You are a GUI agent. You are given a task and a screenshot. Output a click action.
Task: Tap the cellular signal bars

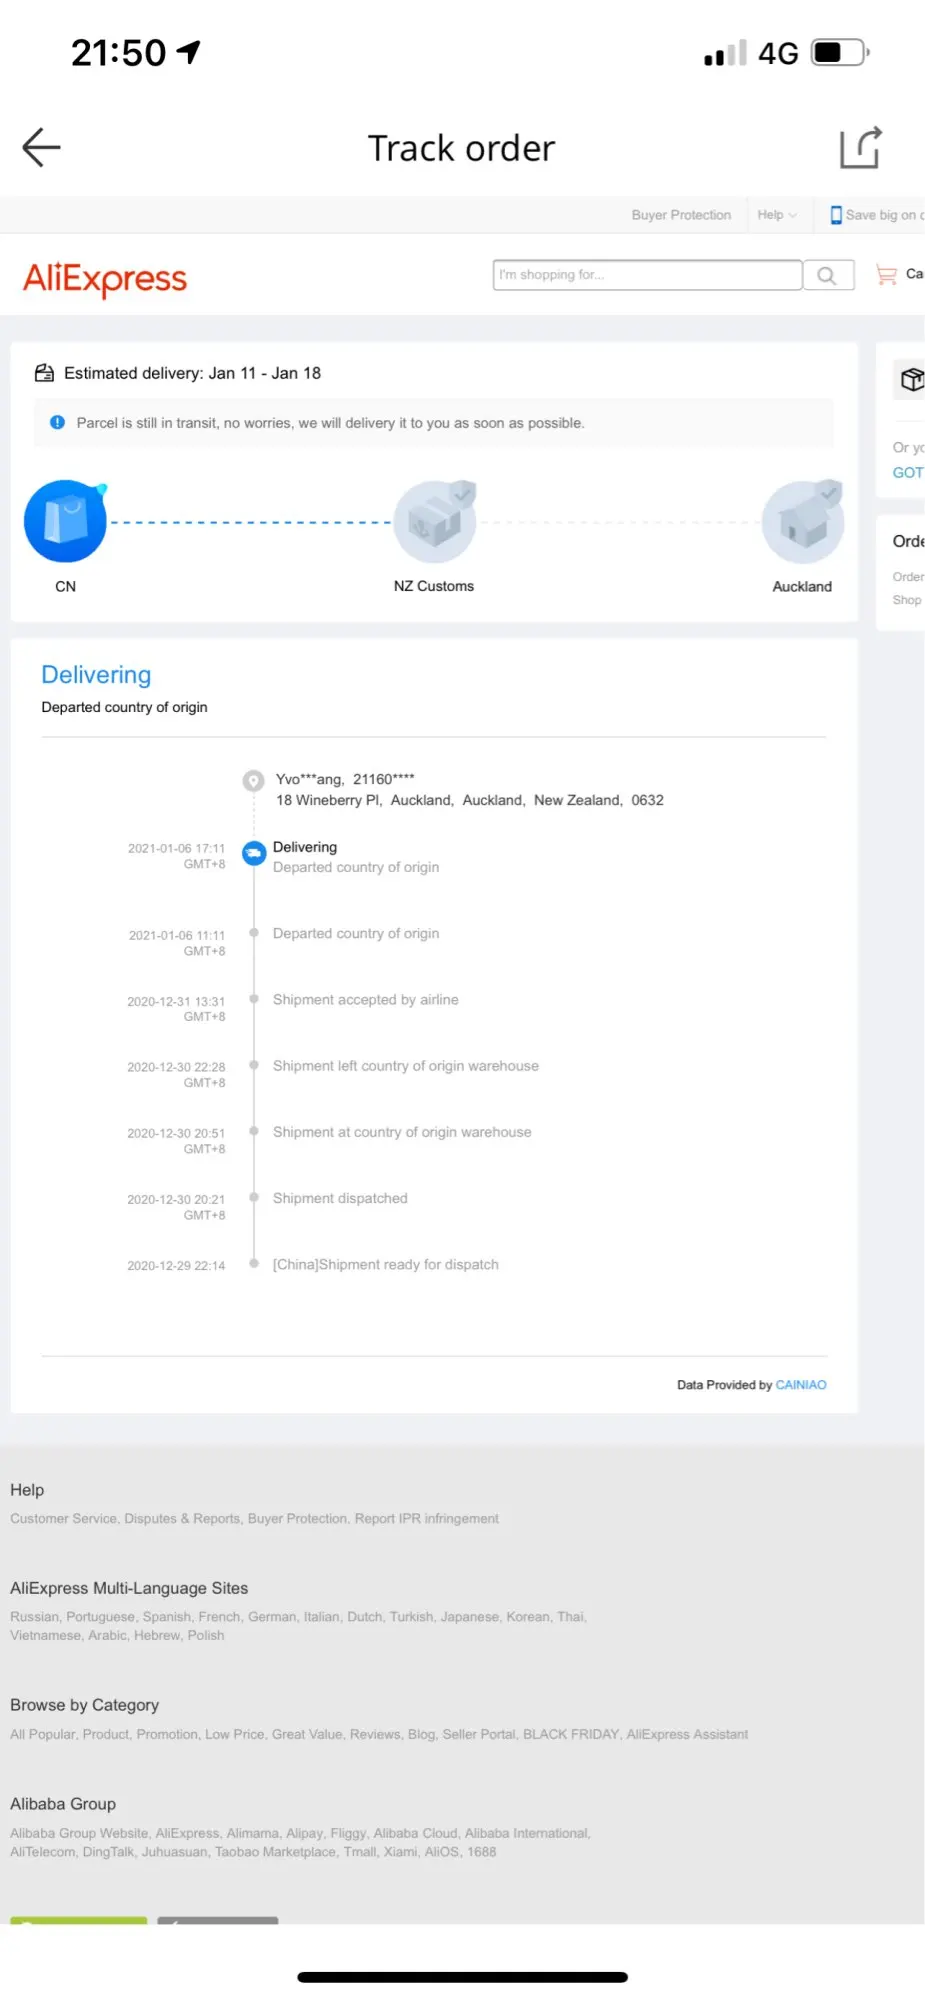pos(726,53)
